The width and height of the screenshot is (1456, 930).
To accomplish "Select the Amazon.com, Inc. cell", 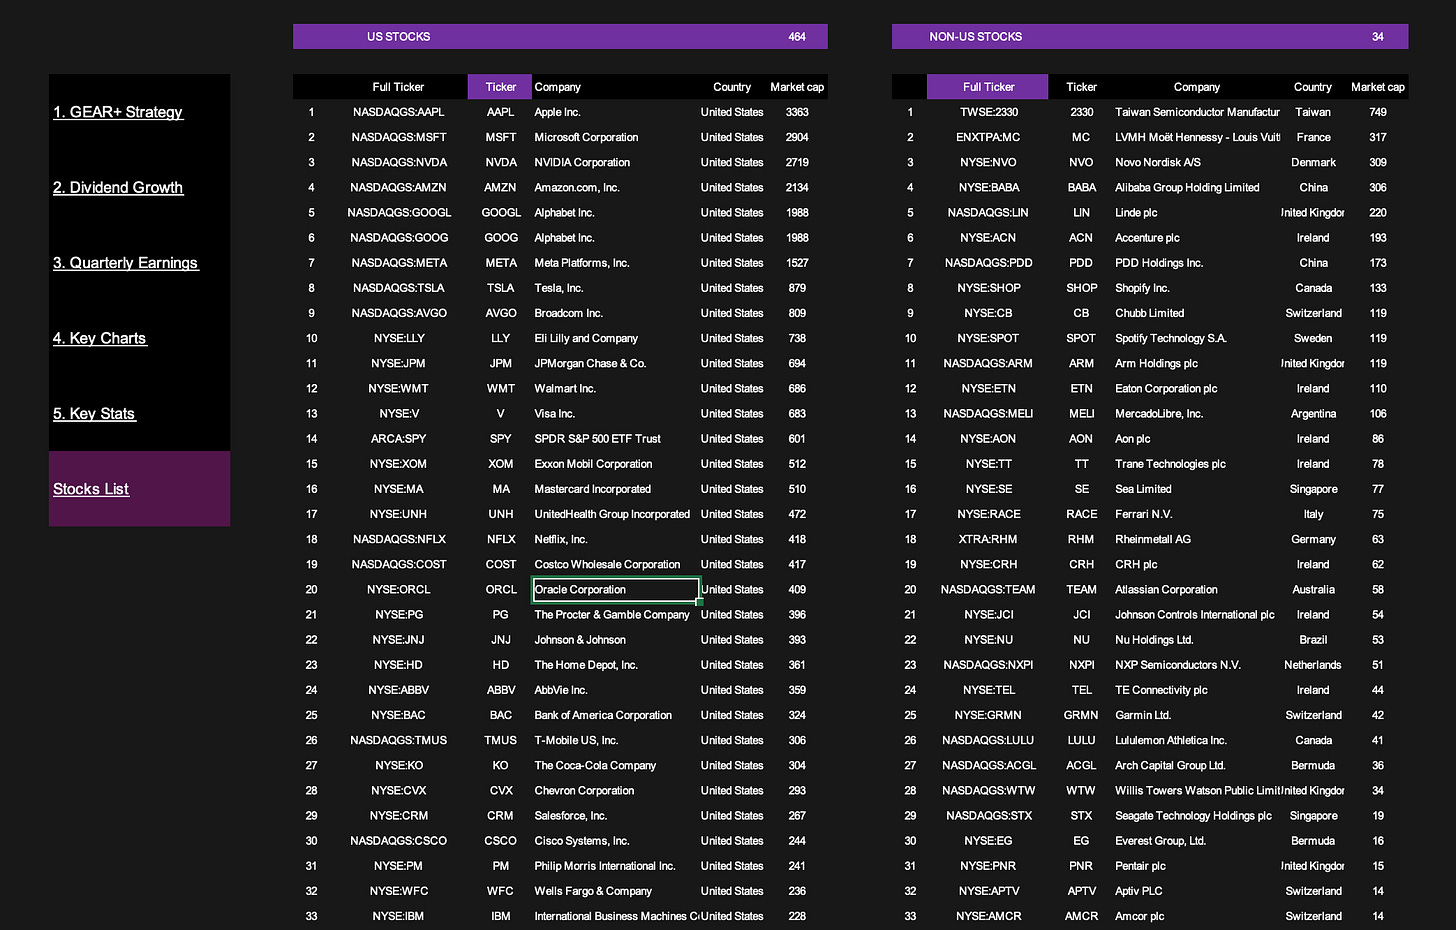I will (x=577, y=187).
